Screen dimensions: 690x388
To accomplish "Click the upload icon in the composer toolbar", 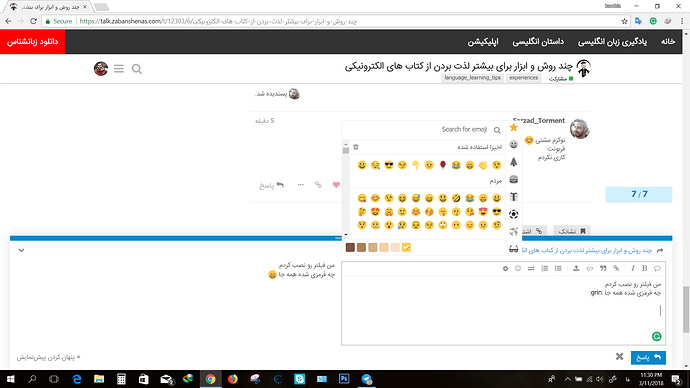I will 576,268.
